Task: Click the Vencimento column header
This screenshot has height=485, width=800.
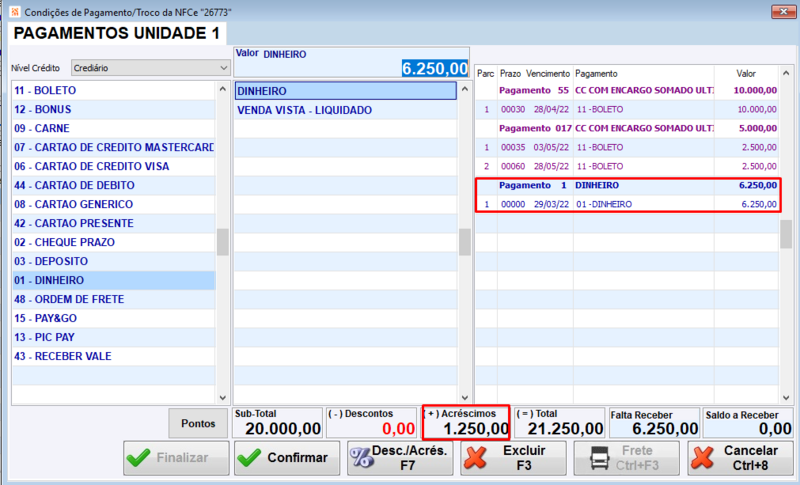Action: click(x=548, y=73)
